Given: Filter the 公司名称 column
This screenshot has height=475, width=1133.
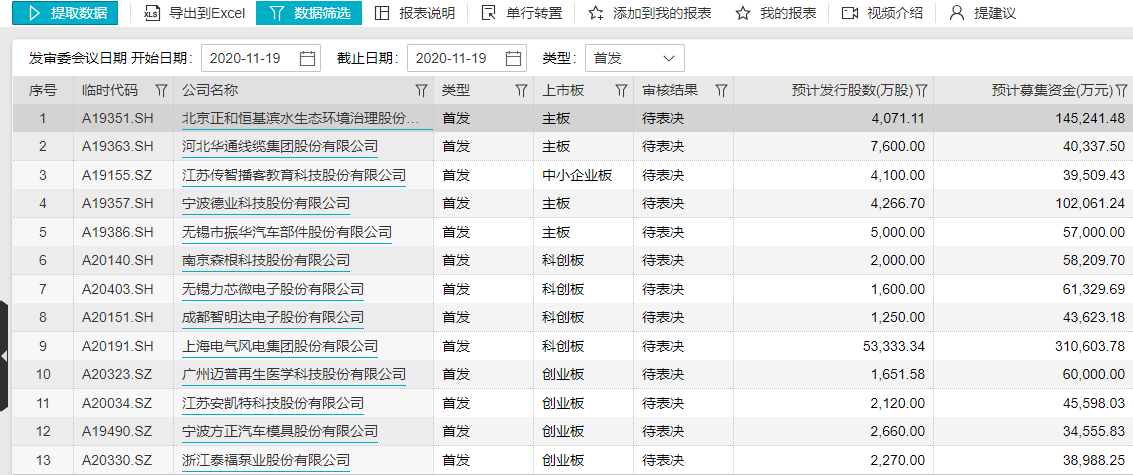Looking at the screenshot, I should point(421,90).
